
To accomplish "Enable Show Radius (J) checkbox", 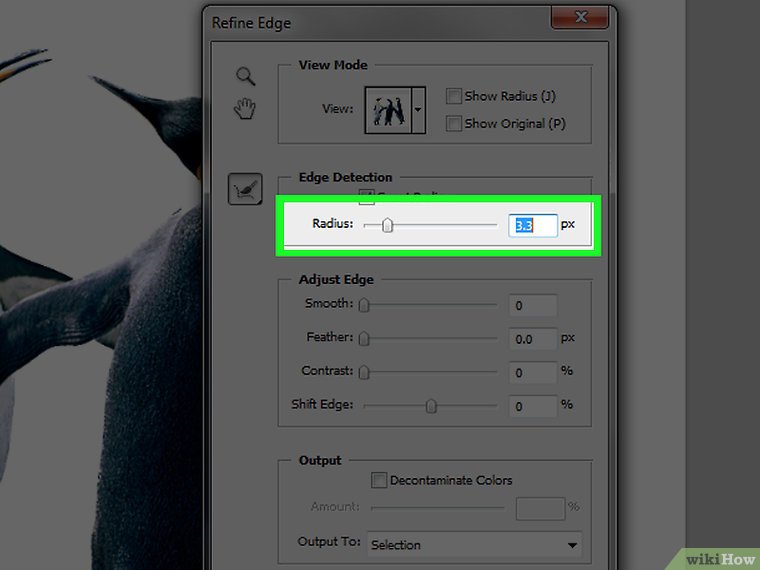I will [x=454, y=96].
